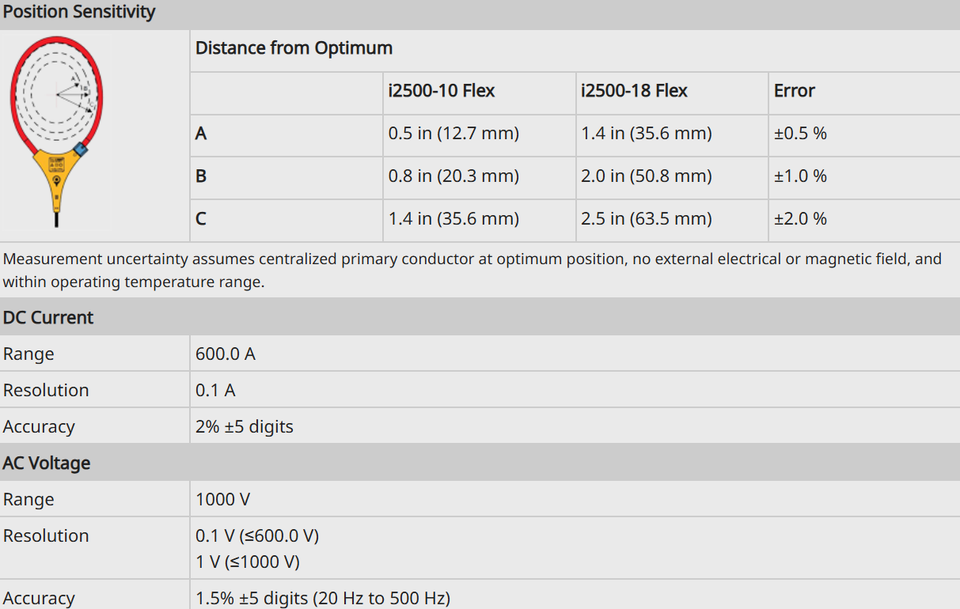
Task: Click the 1000 V range value
Action: [x=223, y=499]
